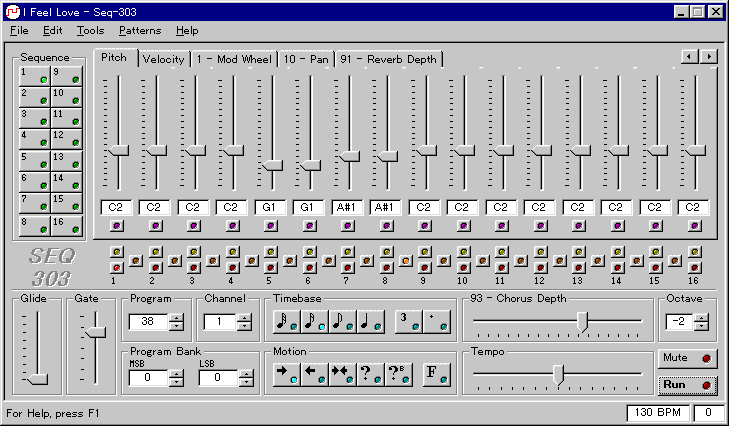Screen dimensions: 729x426
Task: Set motion to random '?8' mode
Action: [398, 375]
